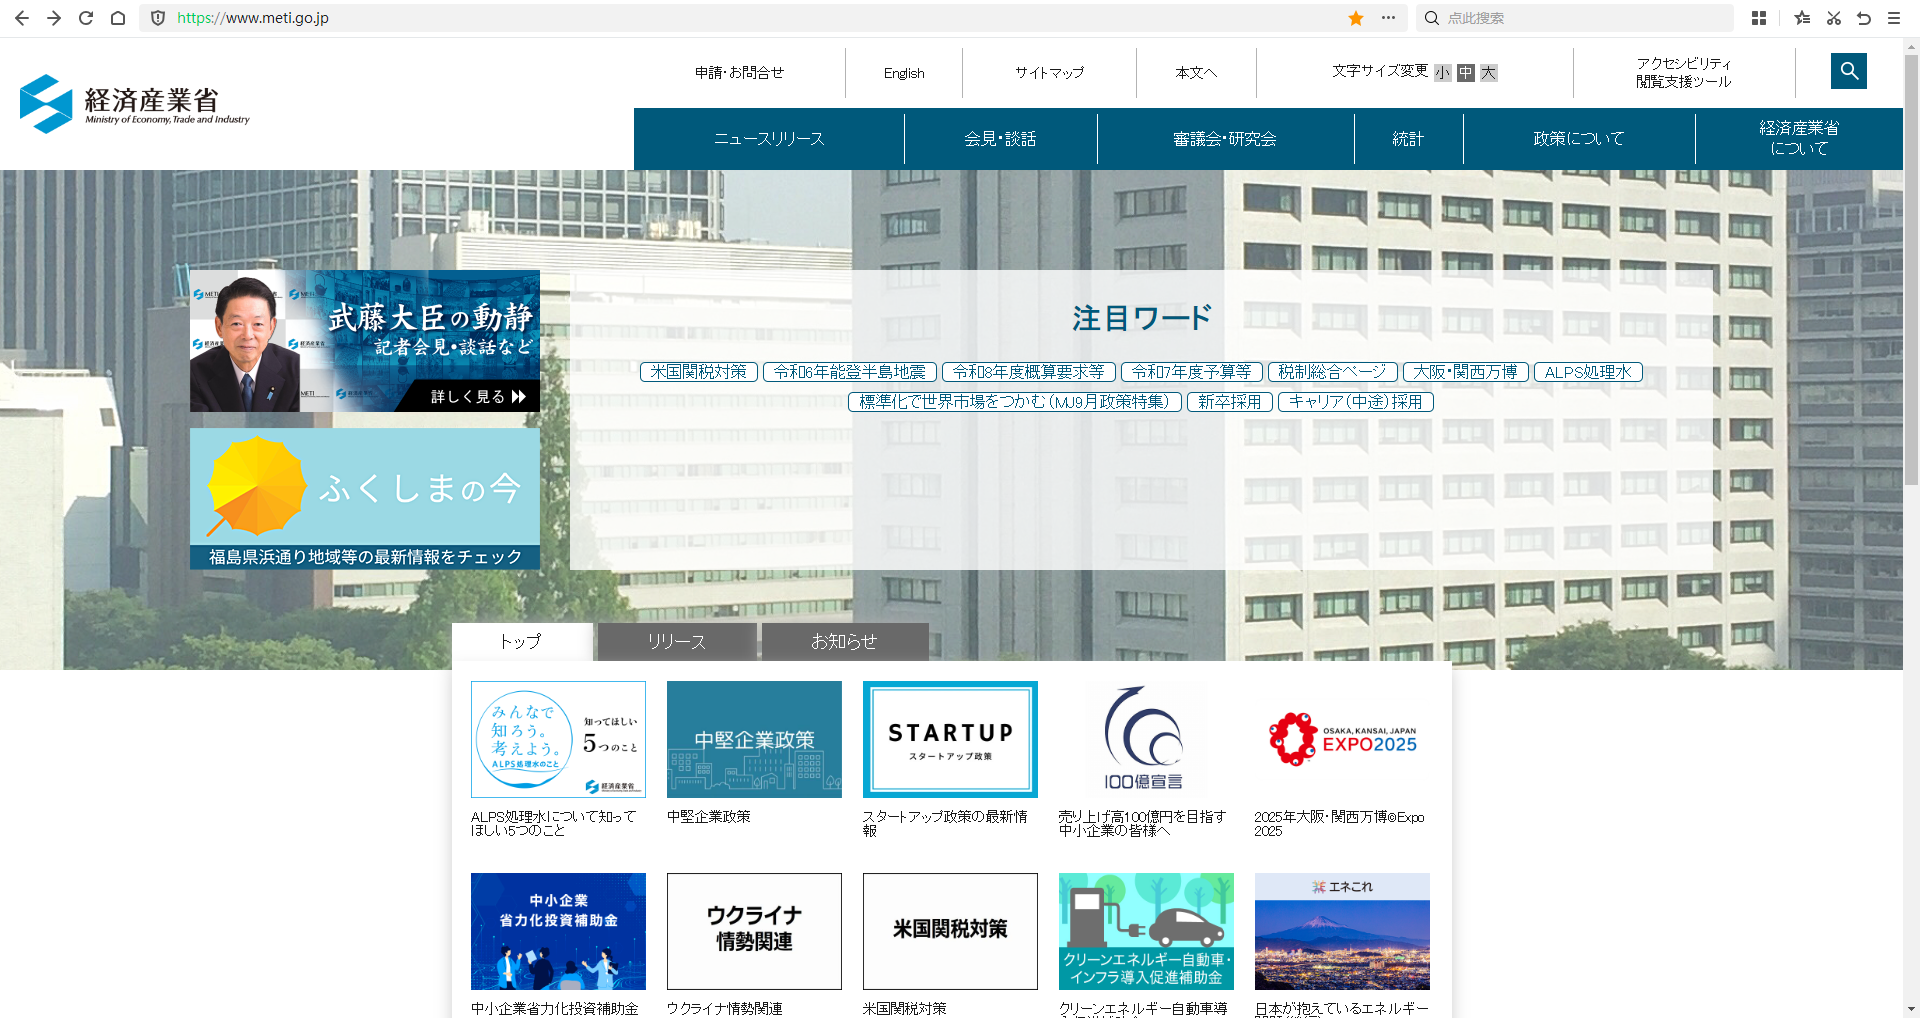Open クリーンエネルギー自動車 thumbnail
Viewport: 1920px width, 1018px height.
point(1146,931)
